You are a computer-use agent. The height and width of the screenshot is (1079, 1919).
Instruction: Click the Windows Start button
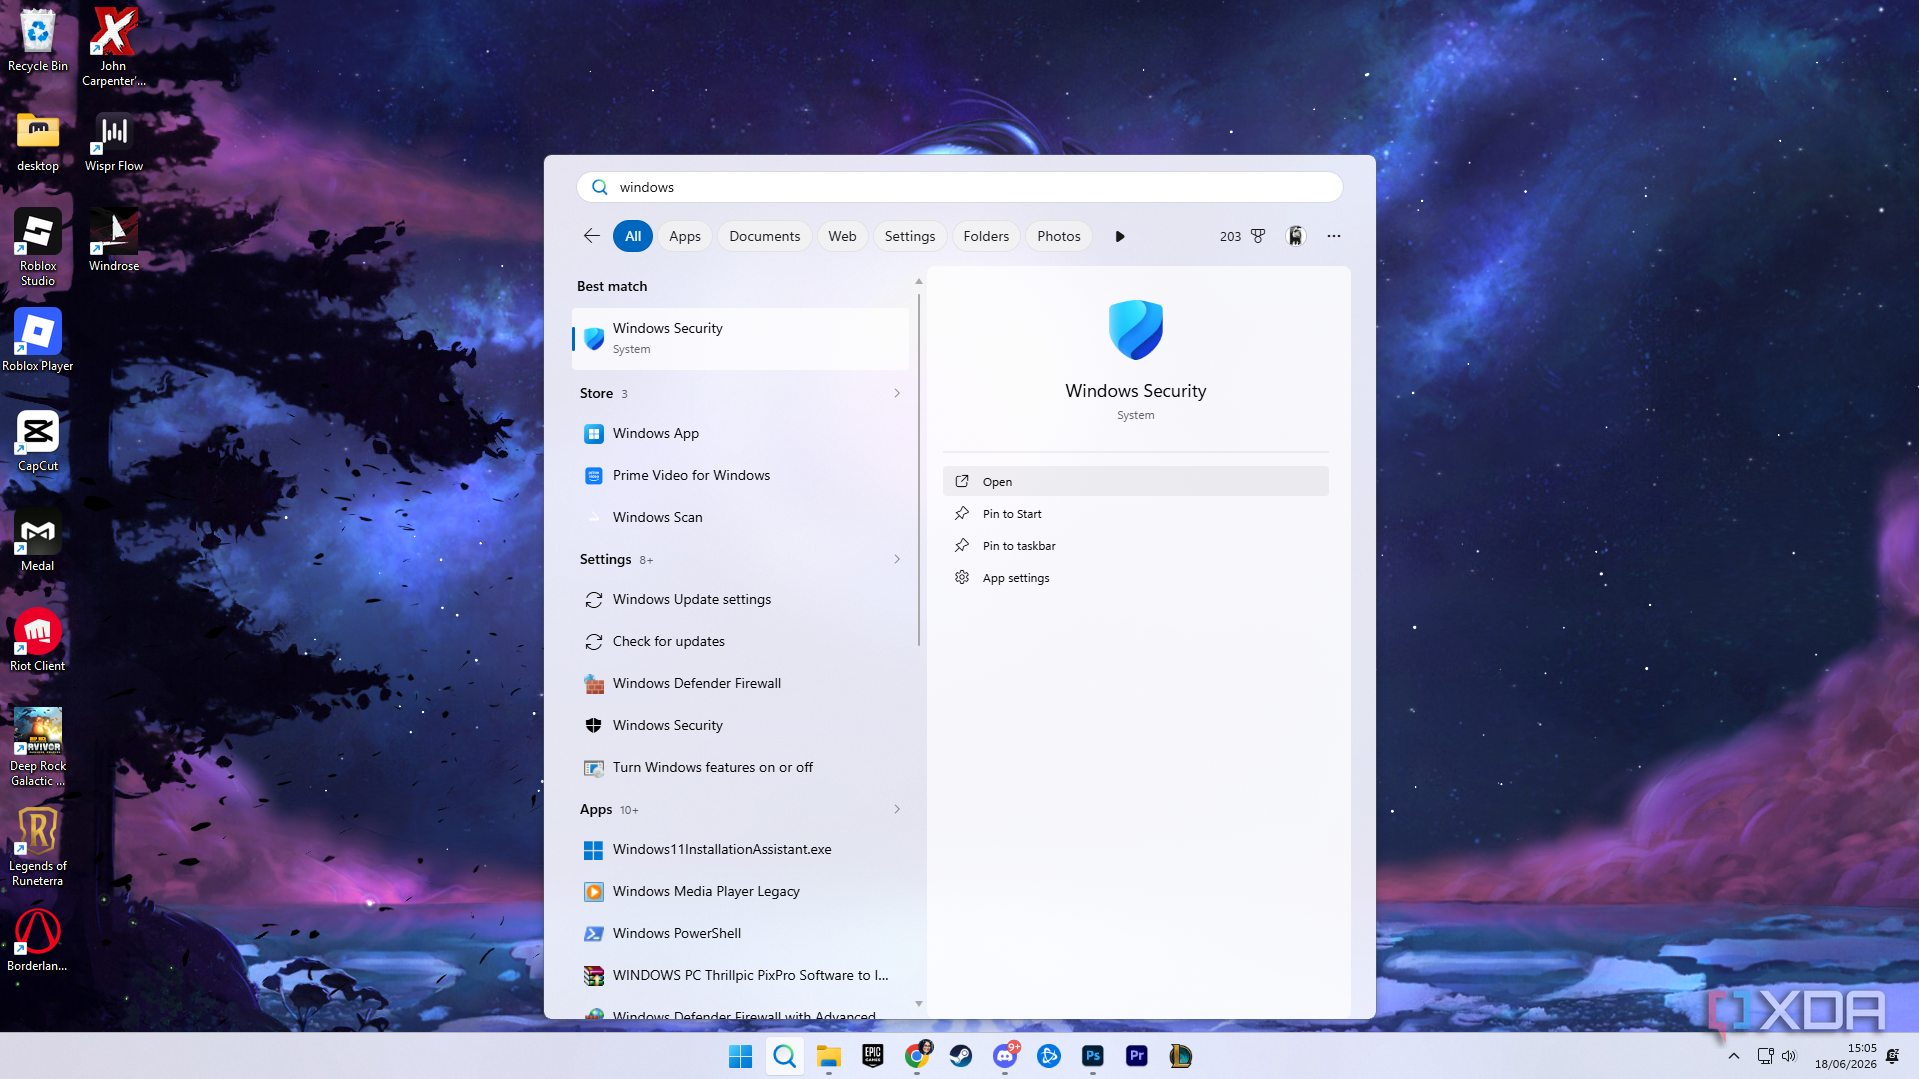pyautogui.click(x=741, y=1056)
